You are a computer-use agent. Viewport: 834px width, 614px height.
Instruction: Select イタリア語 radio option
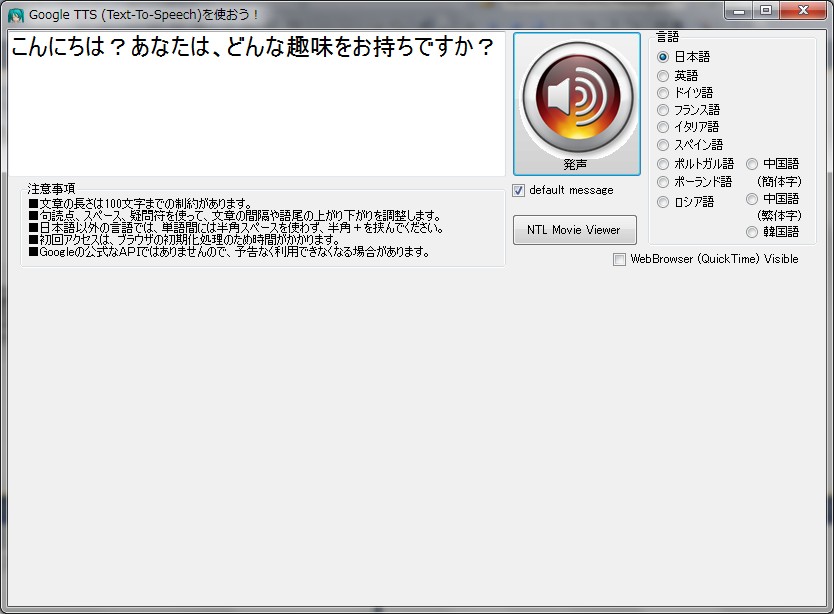click(x=663, y=127)
